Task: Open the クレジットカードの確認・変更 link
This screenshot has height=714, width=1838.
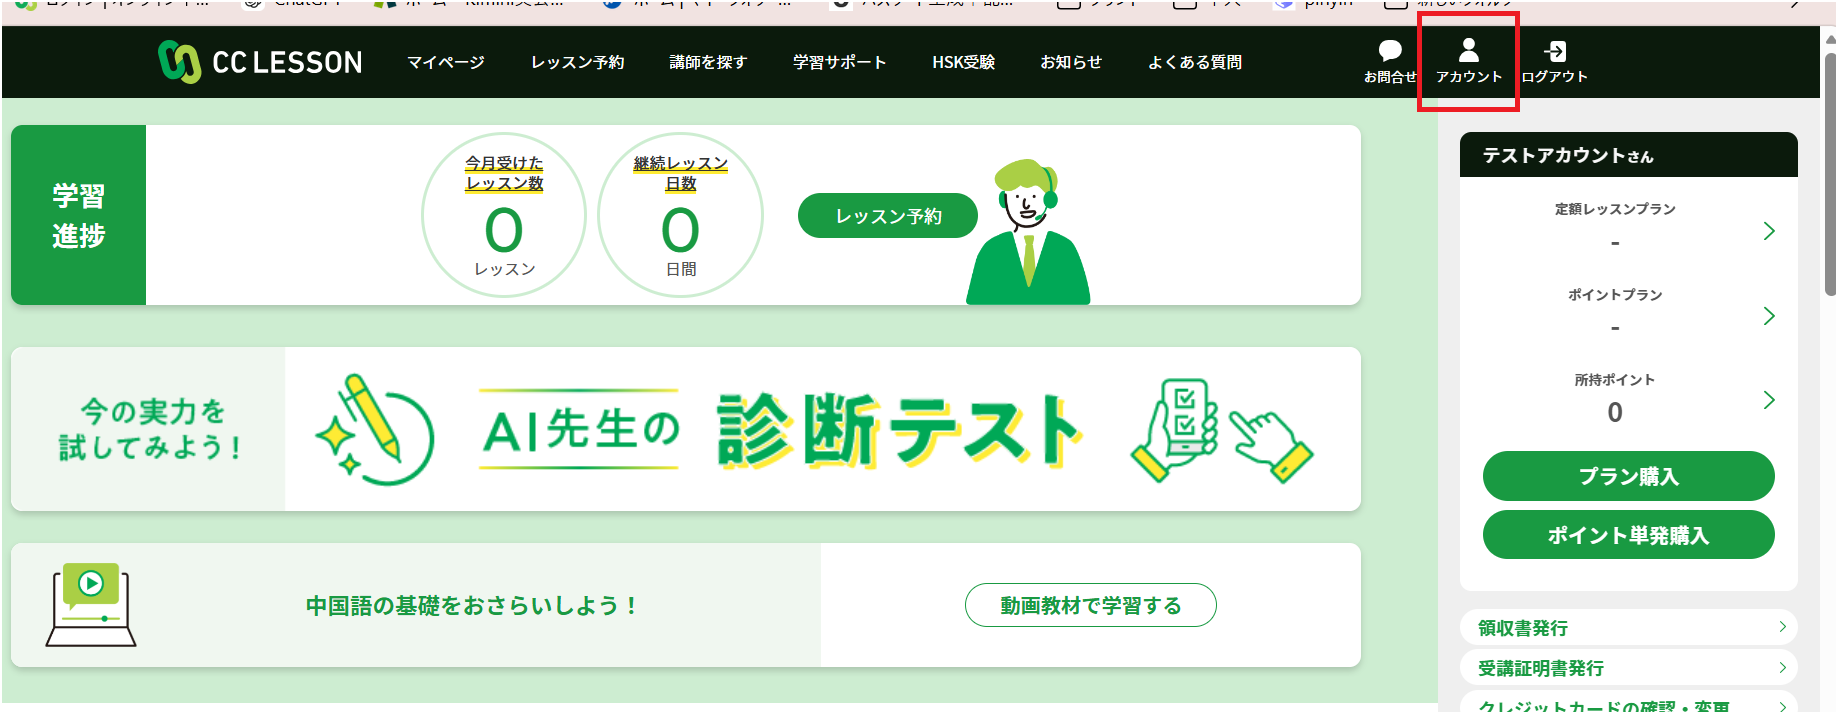Action: [1628, 703]
